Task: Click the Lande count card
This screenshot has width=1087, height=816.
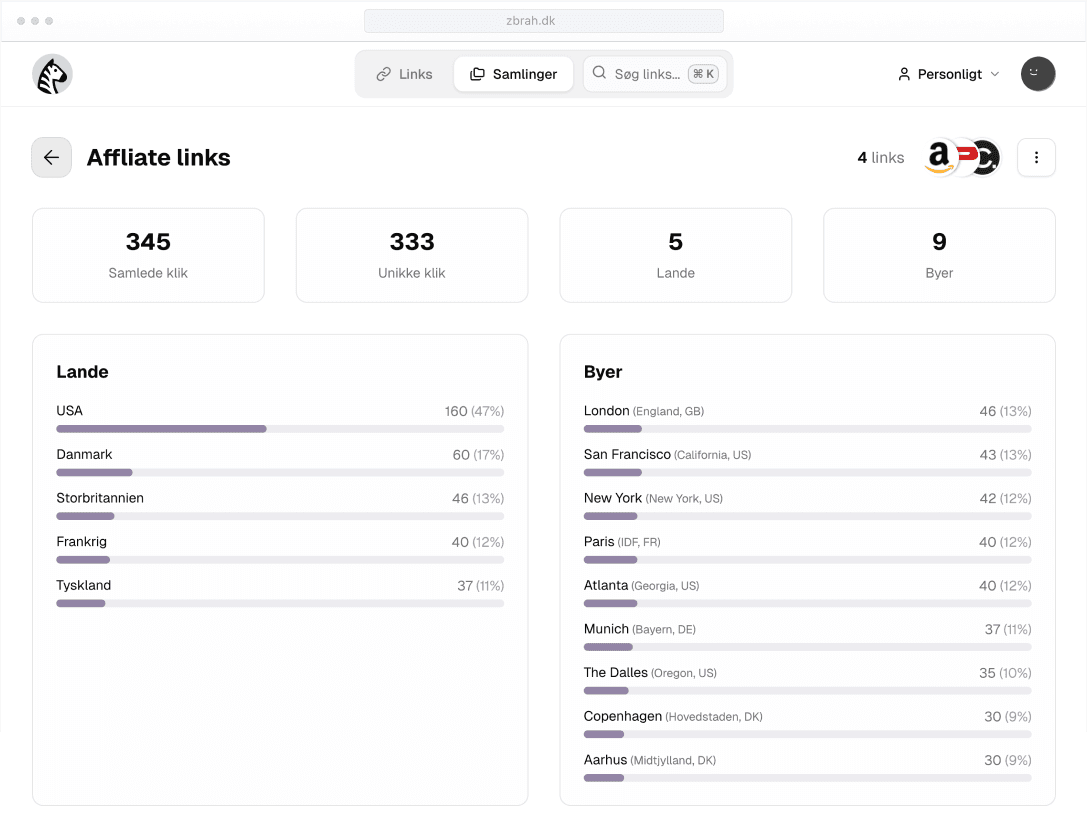Action: click(x=675, y=255)
